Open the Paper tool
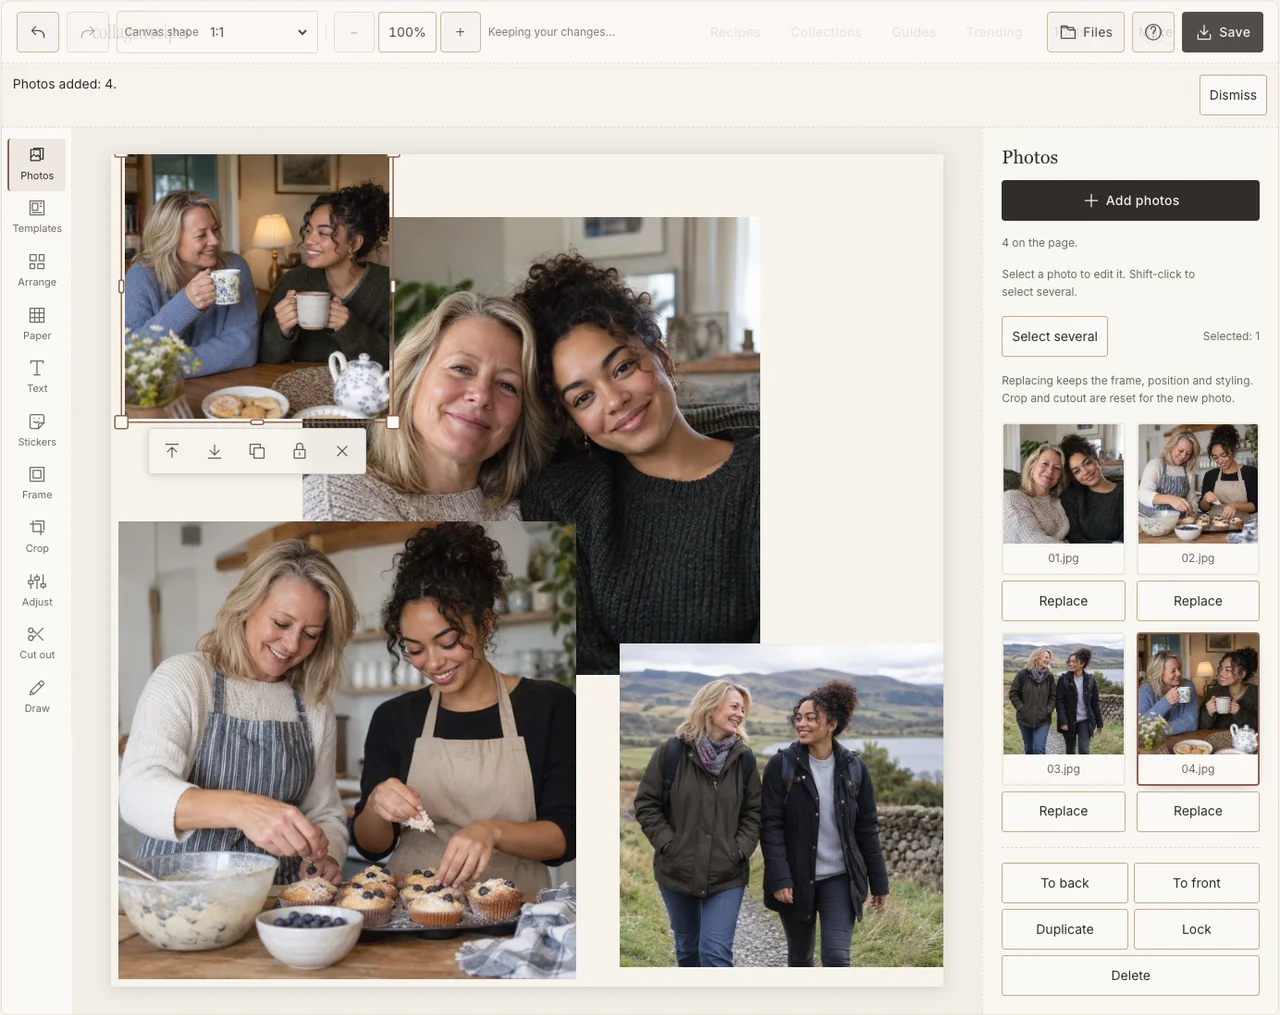This screenshot has height=1015, width=1280. (37, 324)
